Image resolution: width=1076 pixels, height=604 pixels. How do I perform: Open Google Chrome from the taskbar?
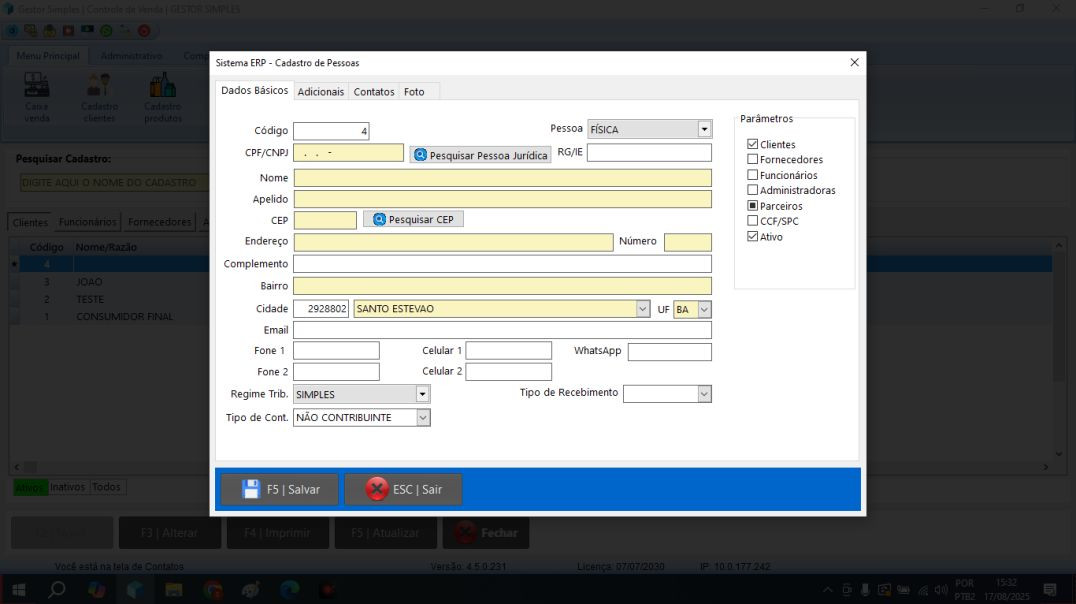212,590
